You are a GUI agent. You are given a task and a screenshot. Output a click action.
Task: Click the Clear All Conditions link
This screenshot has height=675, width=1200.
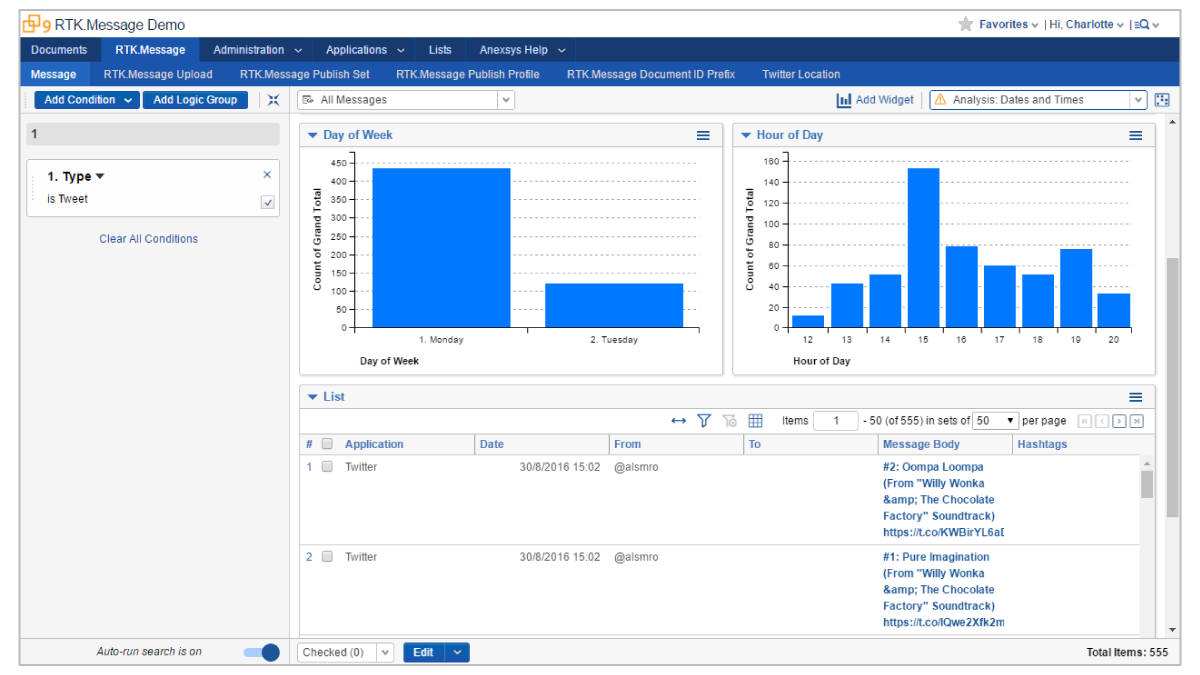[x=148, y=239]
